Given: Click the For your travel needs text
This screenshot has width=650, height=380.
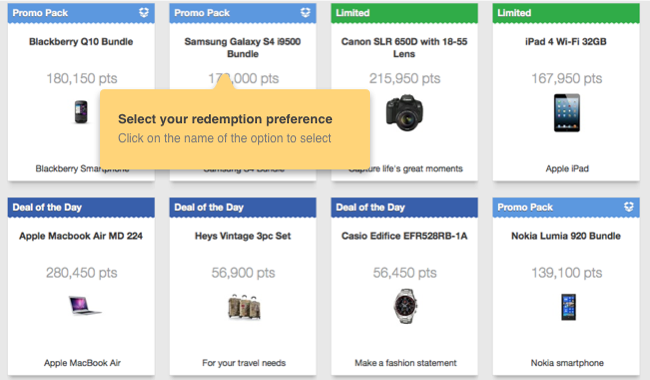Looking at the screenshot, I should pos(244,363).
